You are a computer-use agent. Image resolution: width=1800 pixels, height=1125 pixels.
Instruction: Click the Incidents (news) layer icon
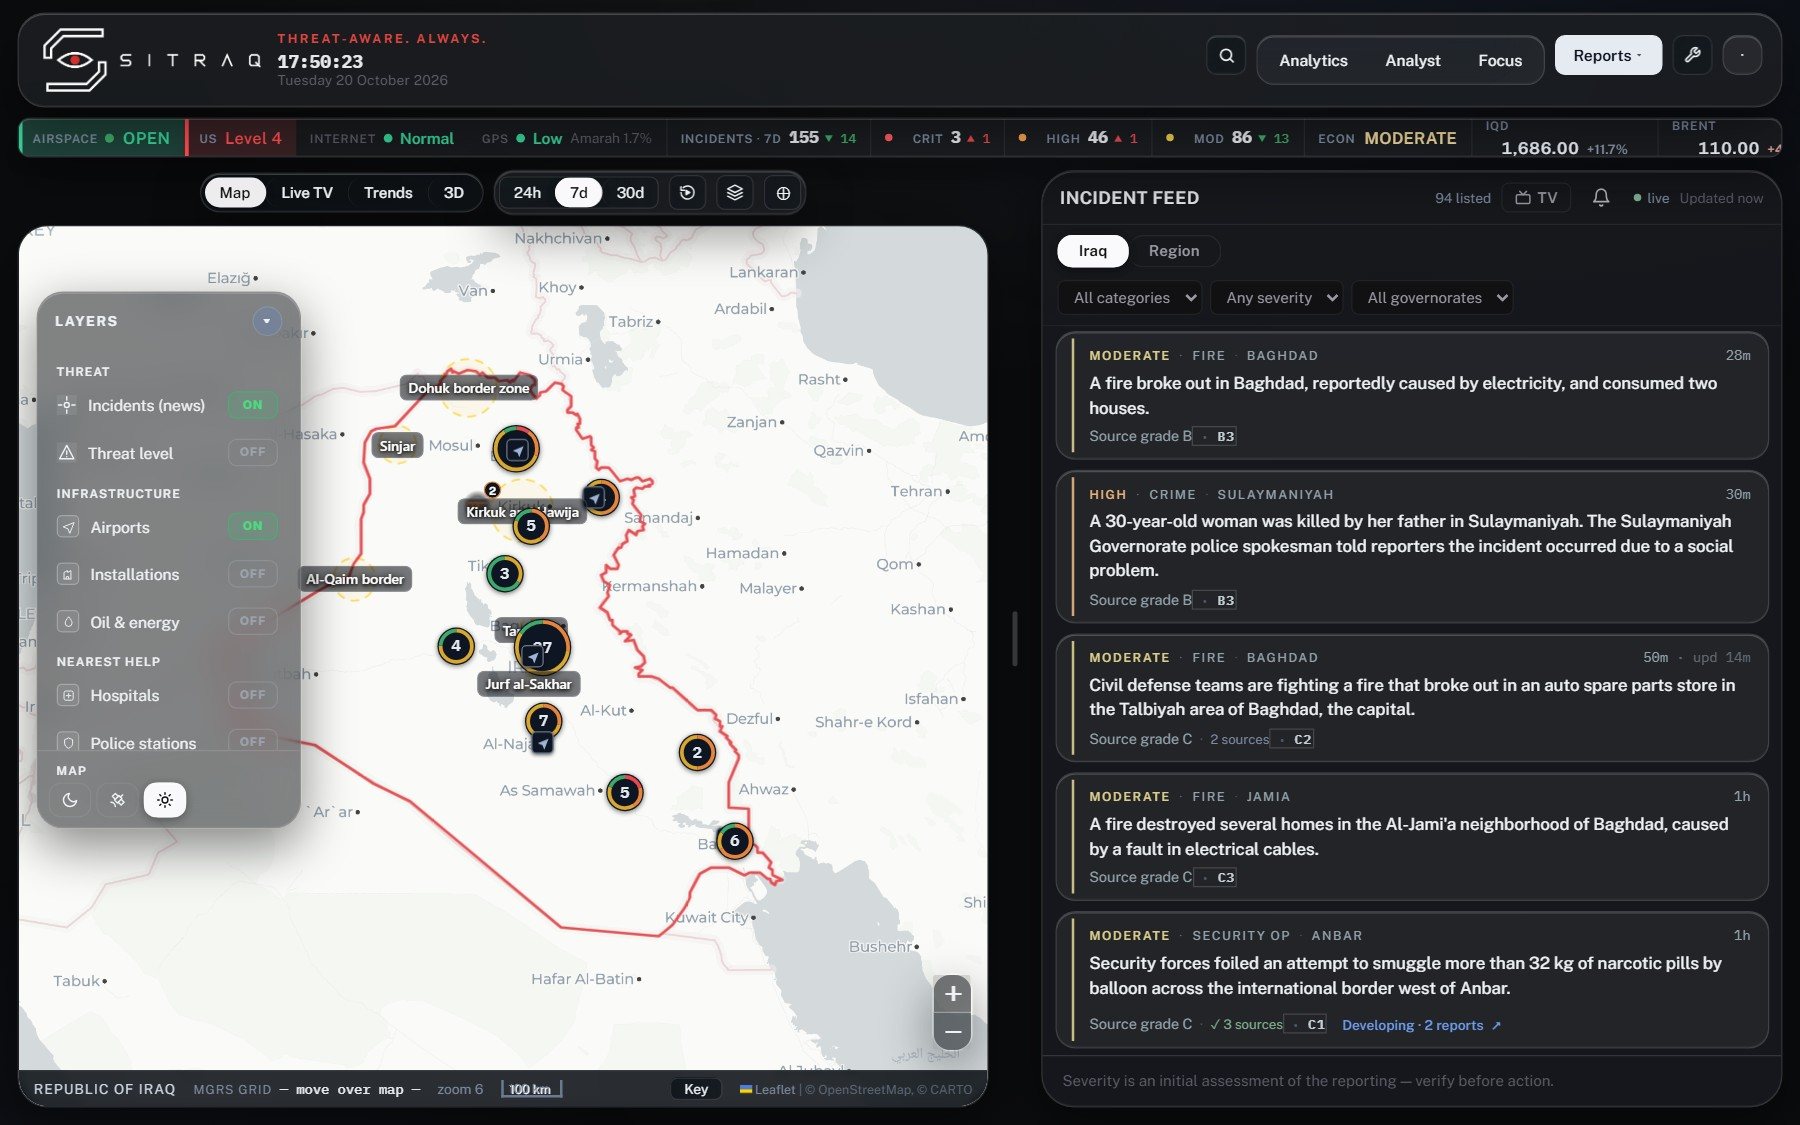coord(67,405)
